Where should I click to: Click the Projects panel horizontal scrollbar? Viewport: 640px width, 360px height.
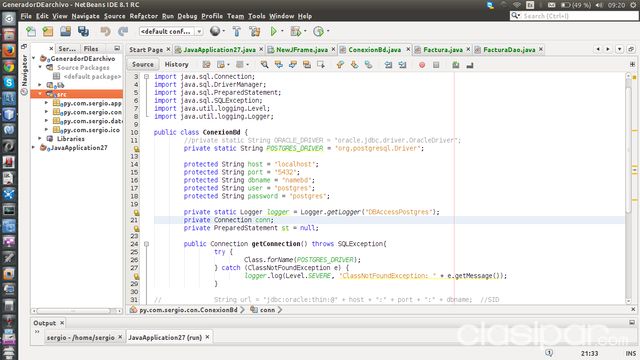[x=76, y=311]
